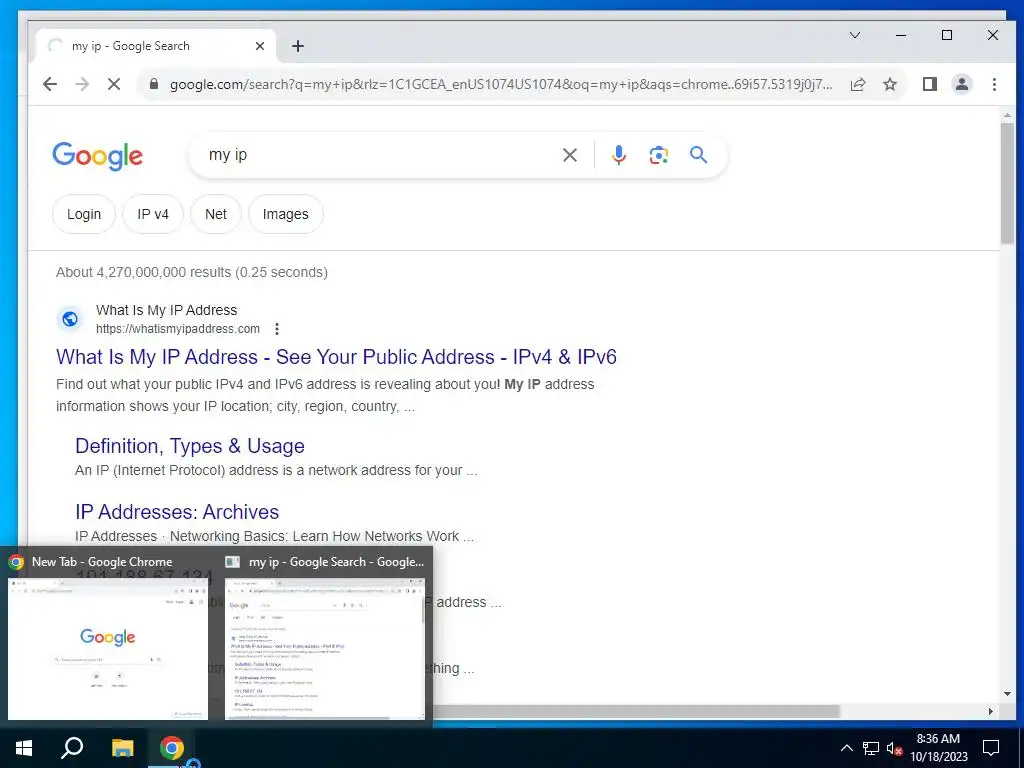Click the What Is My IP Address favicon
The height and width of the screenshot is (768, 1024).
coord(70,319)
